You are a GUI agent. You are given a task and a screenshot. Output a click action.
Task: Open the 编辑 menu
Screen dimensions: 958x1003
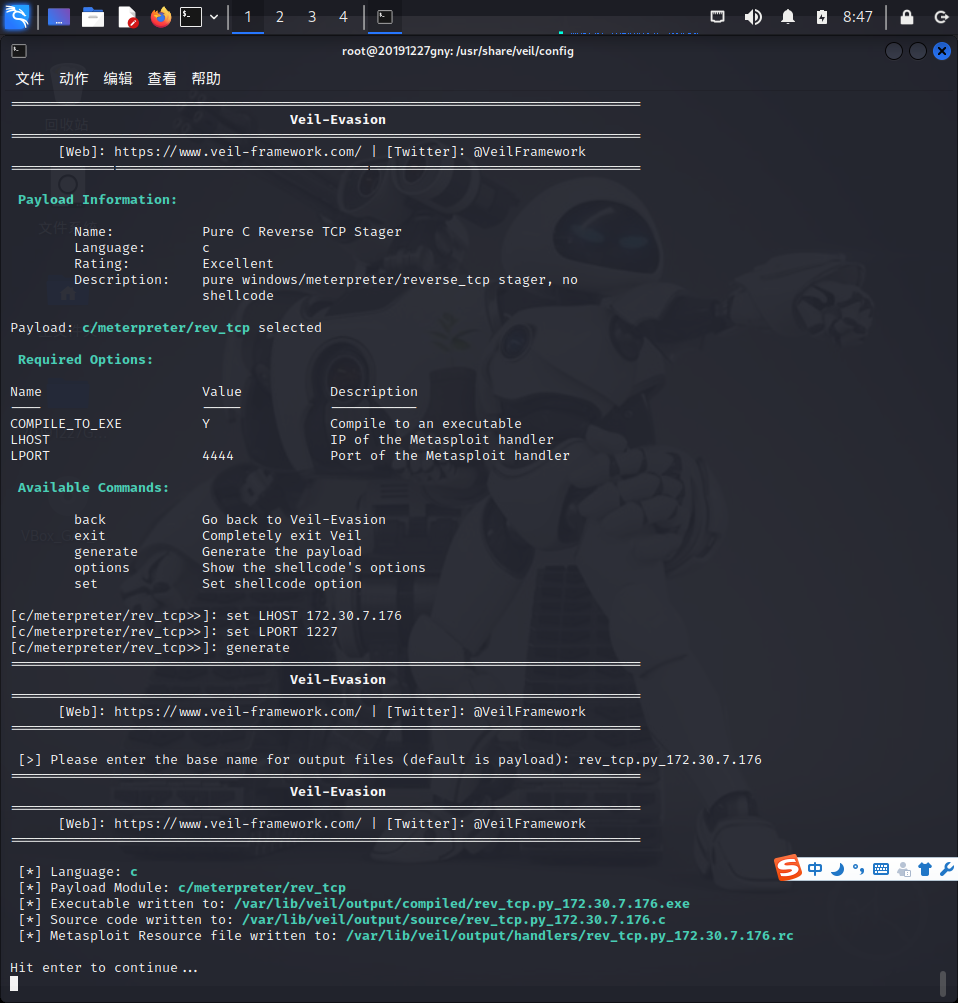pyautogui.click(x=118, y=79)
